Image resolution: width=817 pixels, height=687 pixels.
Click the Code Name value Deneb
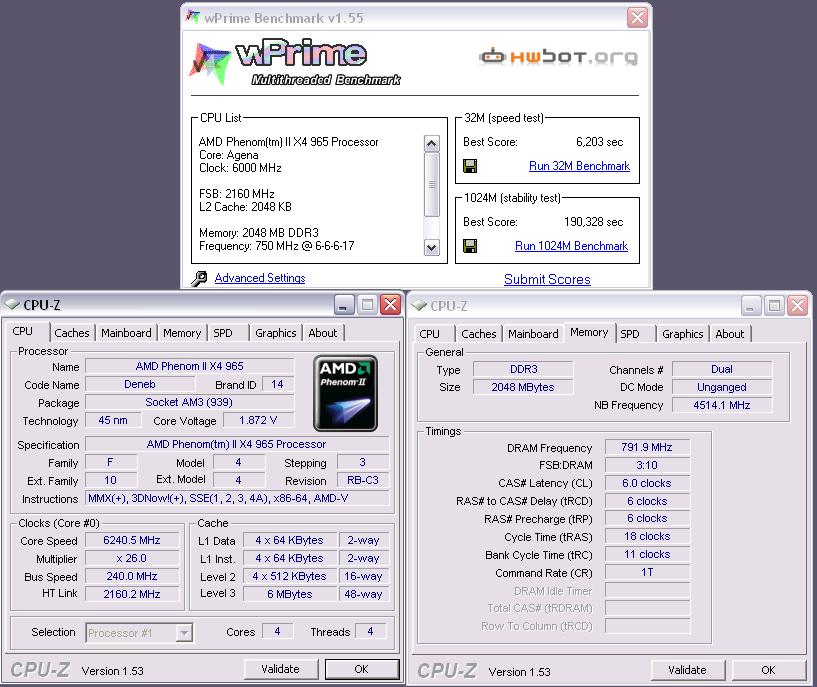coord(140,384)
